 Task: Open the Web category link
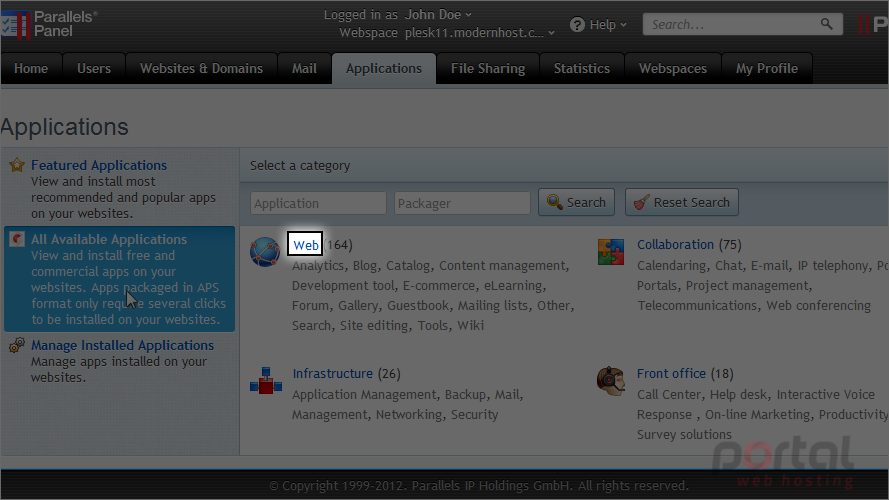(x=306, y=245)
